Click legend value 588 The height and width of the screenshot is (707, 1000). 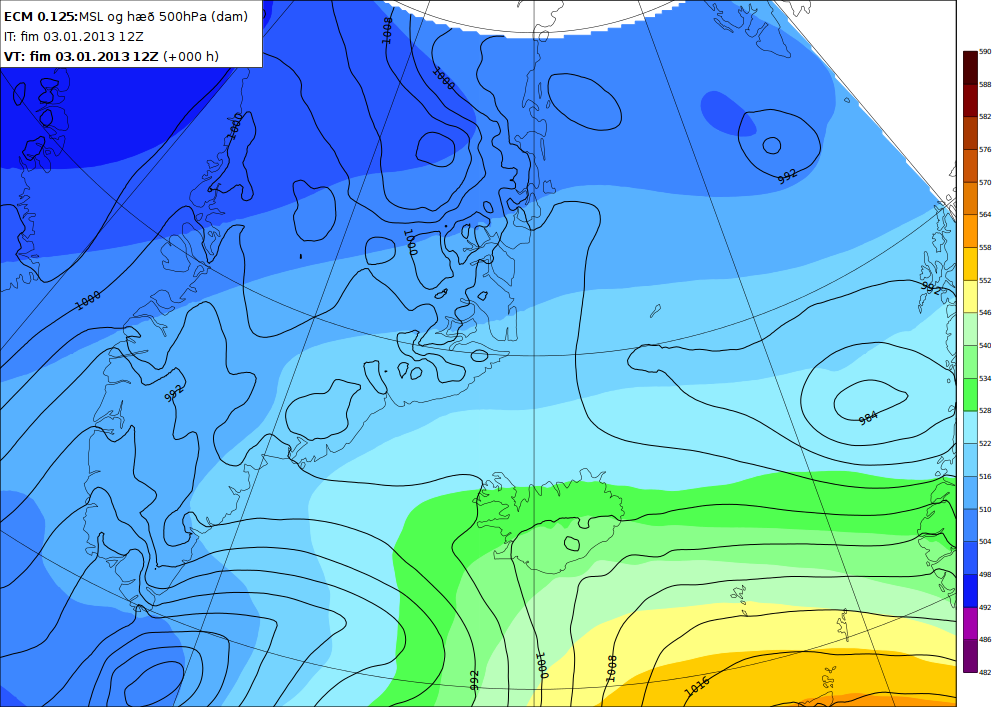click(985, 84)
